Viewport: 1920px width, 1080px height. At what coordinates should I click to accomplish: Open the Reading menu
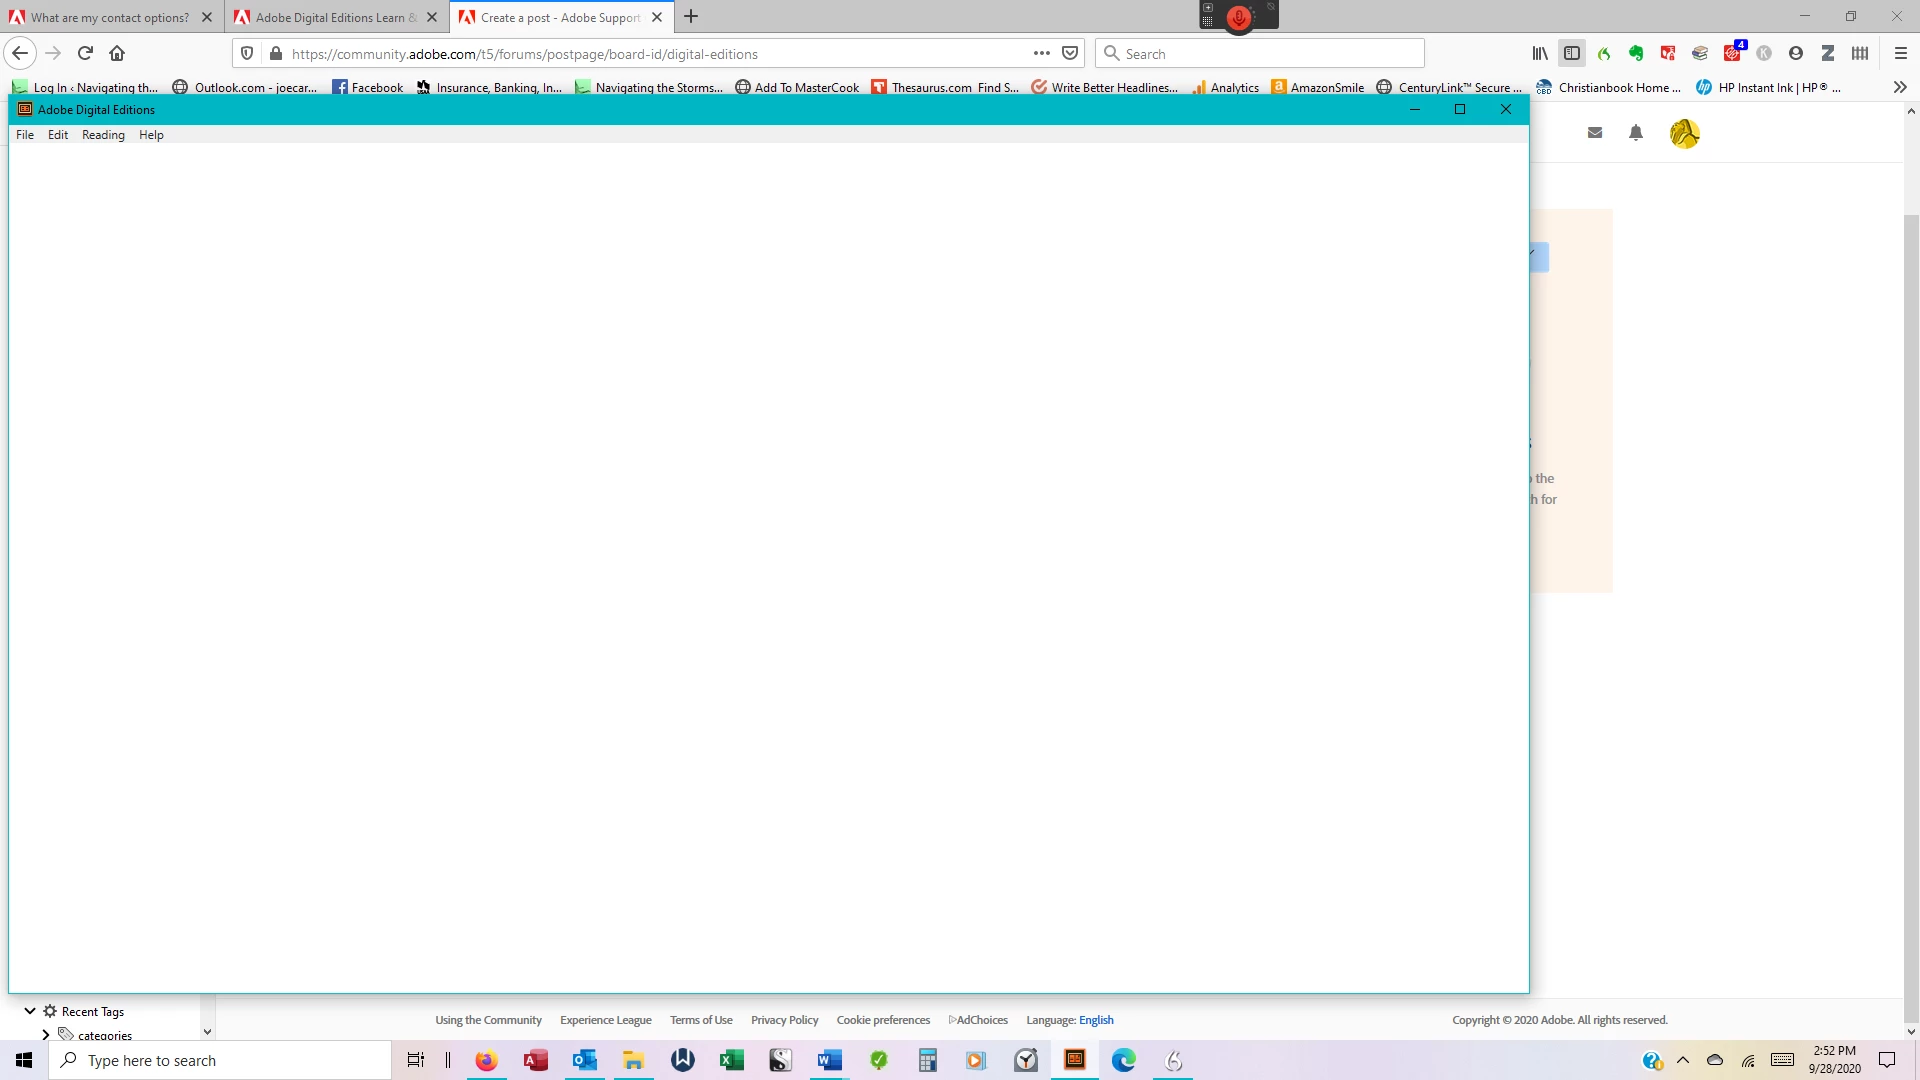[103, 135]
